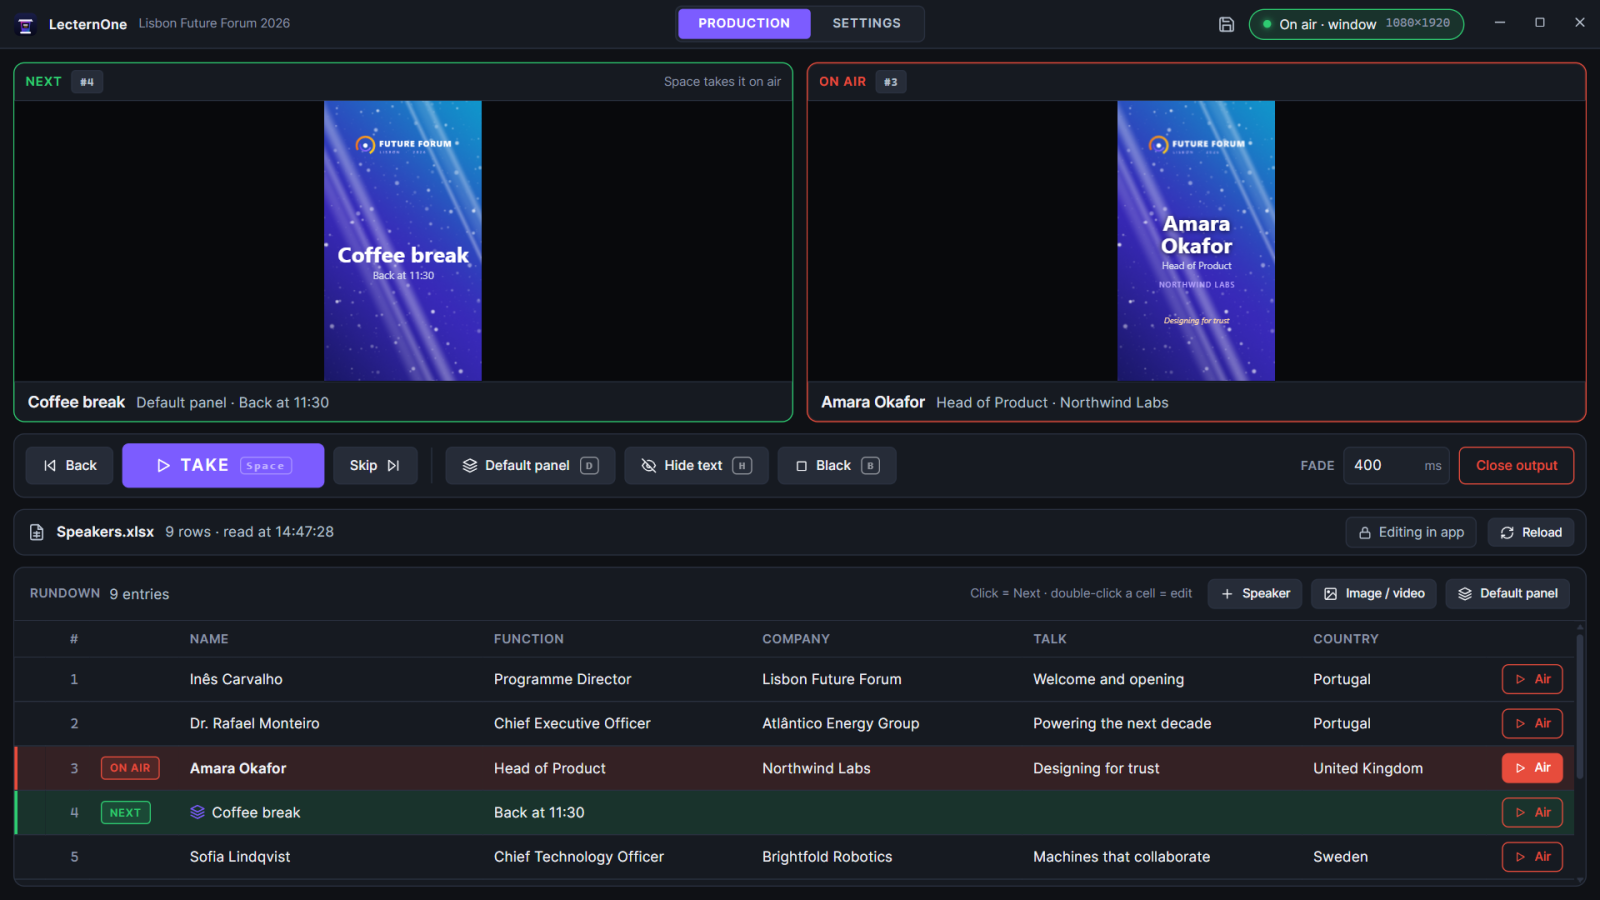Switch to the Settings tab

[x=866, y=23]
